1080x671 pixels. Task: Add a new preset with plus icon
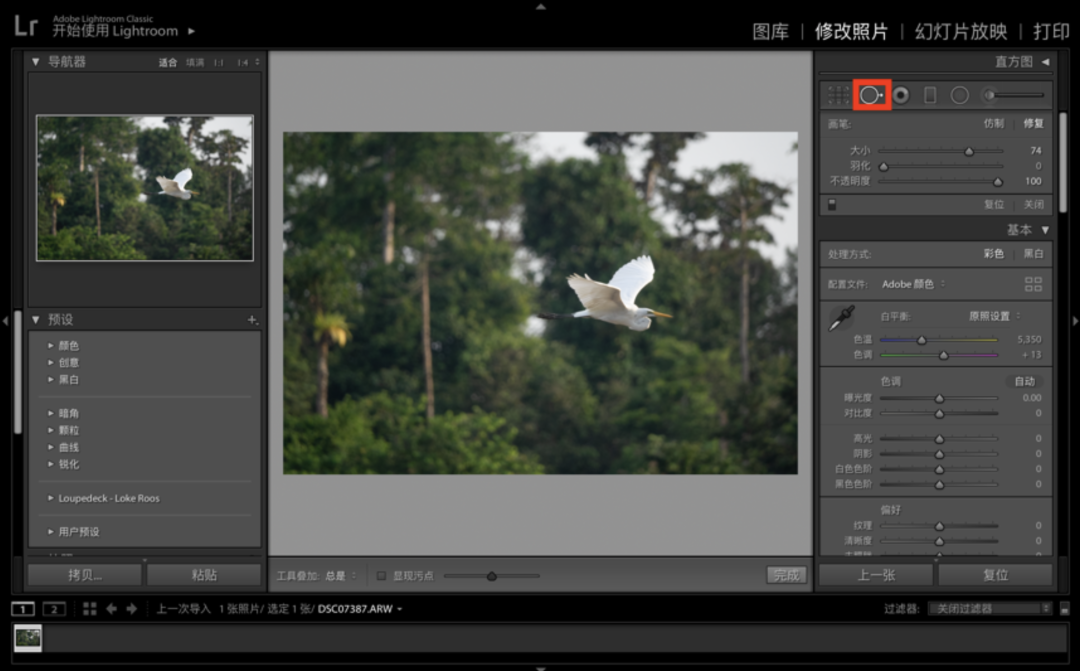click(x=252, y=320)
